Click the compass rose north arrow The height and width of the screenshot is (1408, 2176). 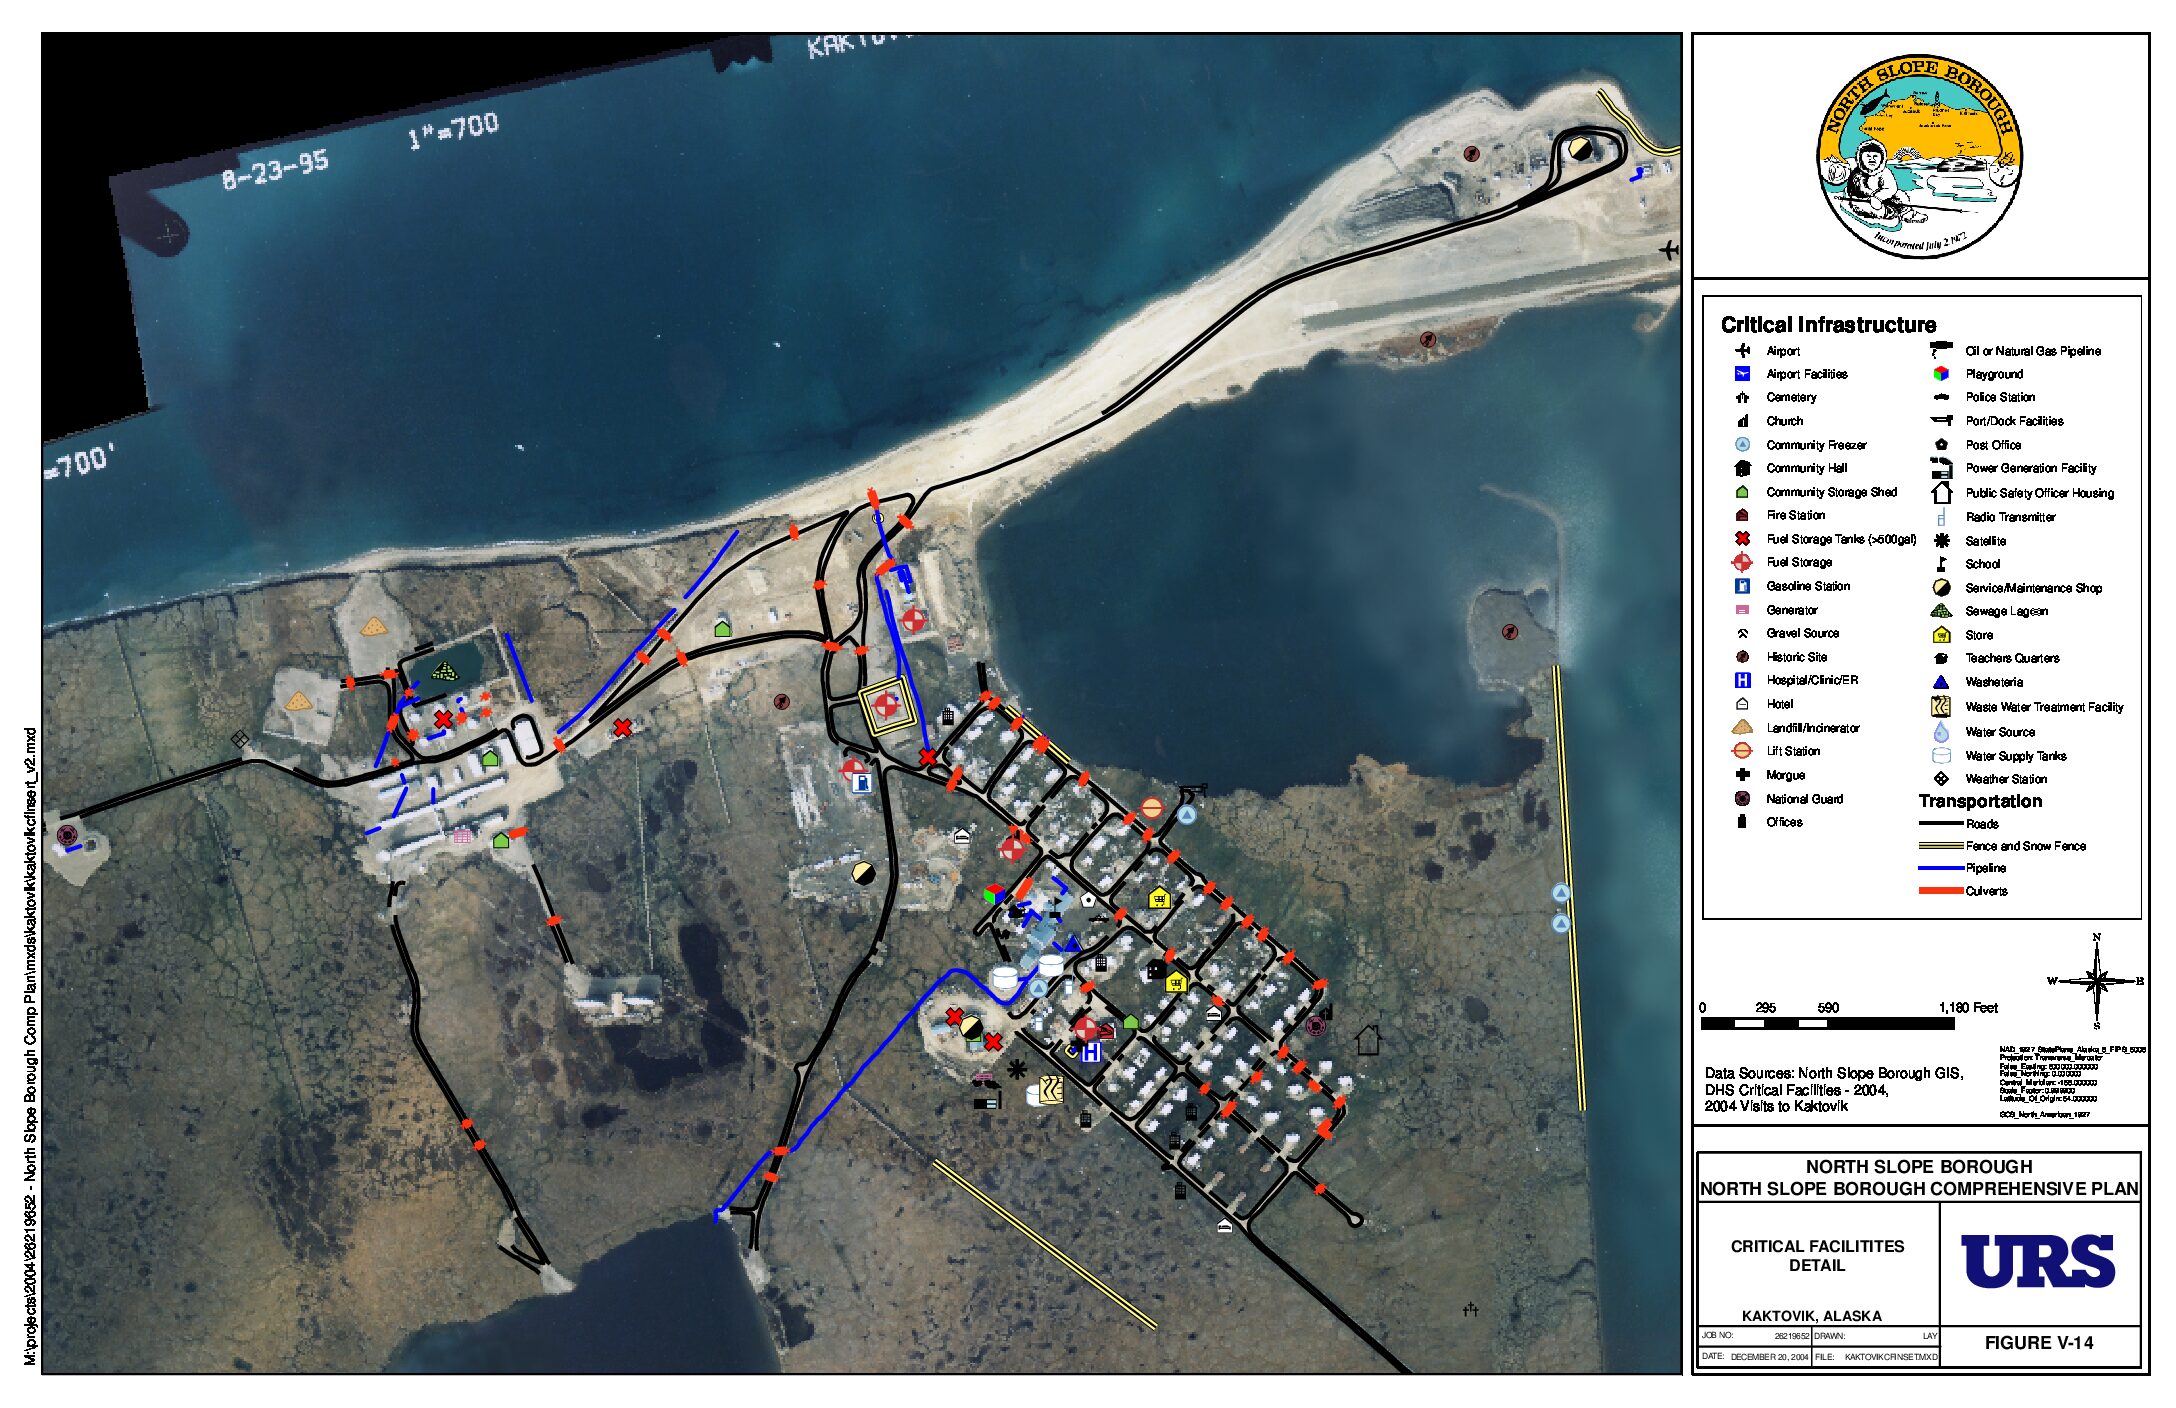[x=2096, y=981]
